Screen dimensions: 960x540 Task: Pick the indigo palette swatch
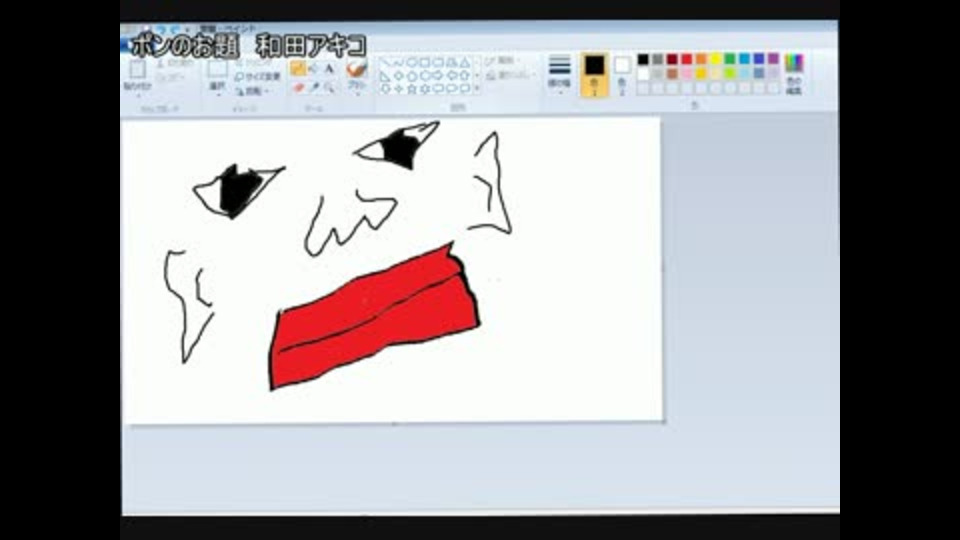point(759,59)
